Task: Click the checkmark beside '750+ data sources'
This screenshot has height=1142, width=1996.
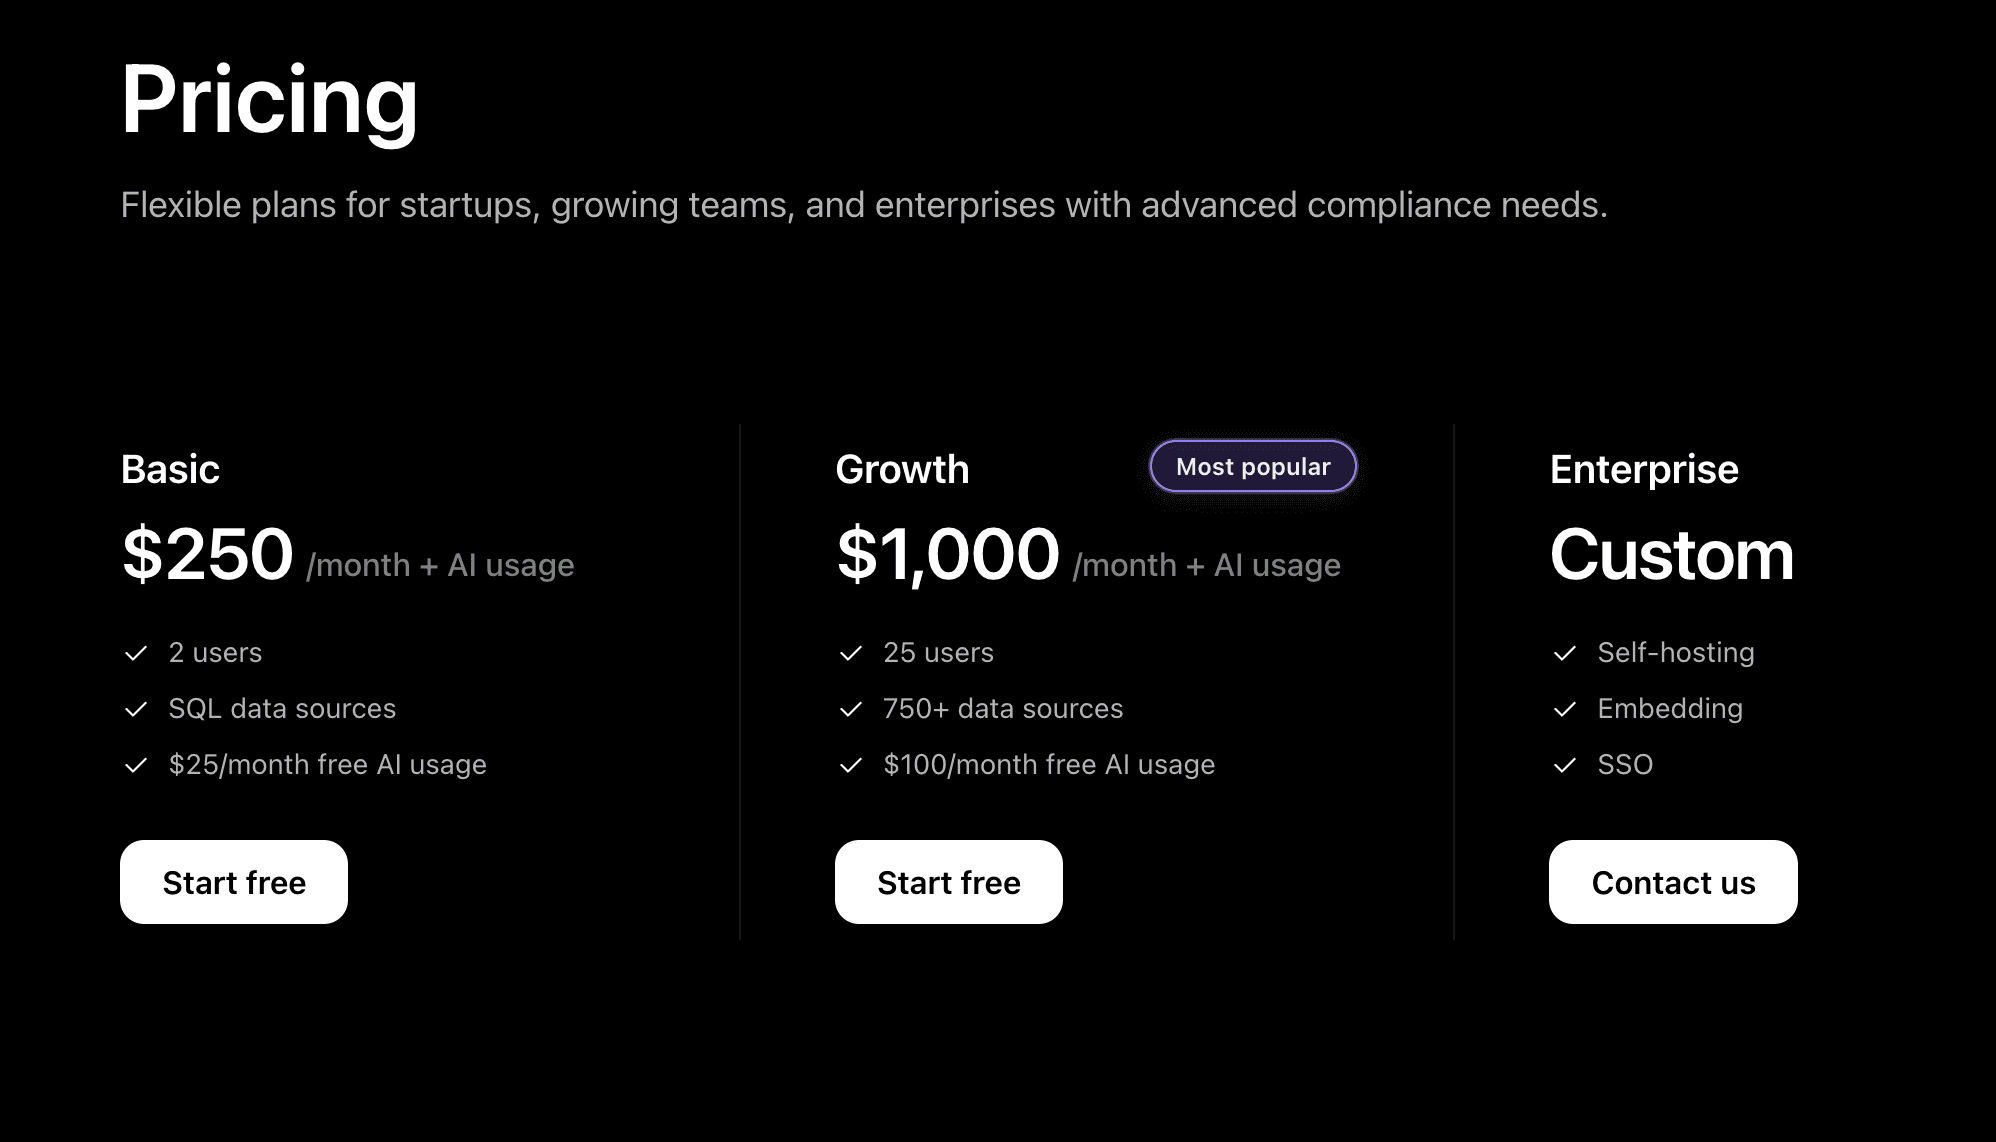Action: coord(851,709)
